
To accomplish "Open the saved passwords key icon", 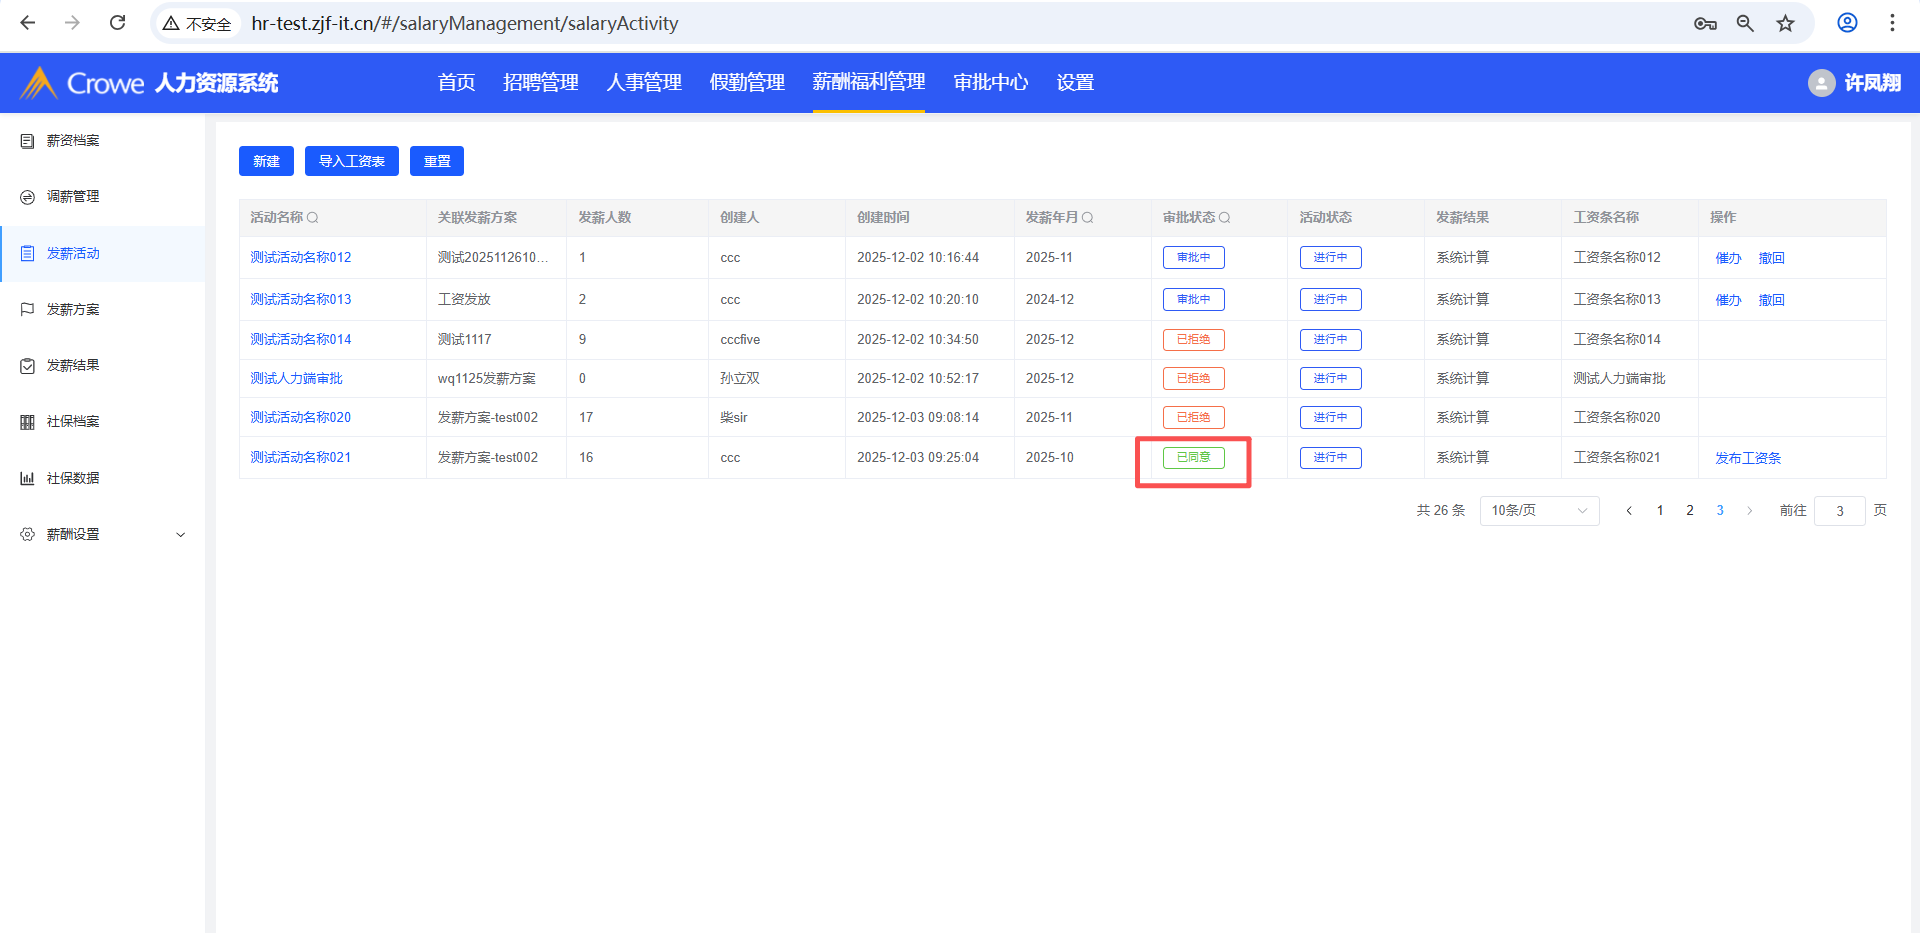I will point(1705,23).
